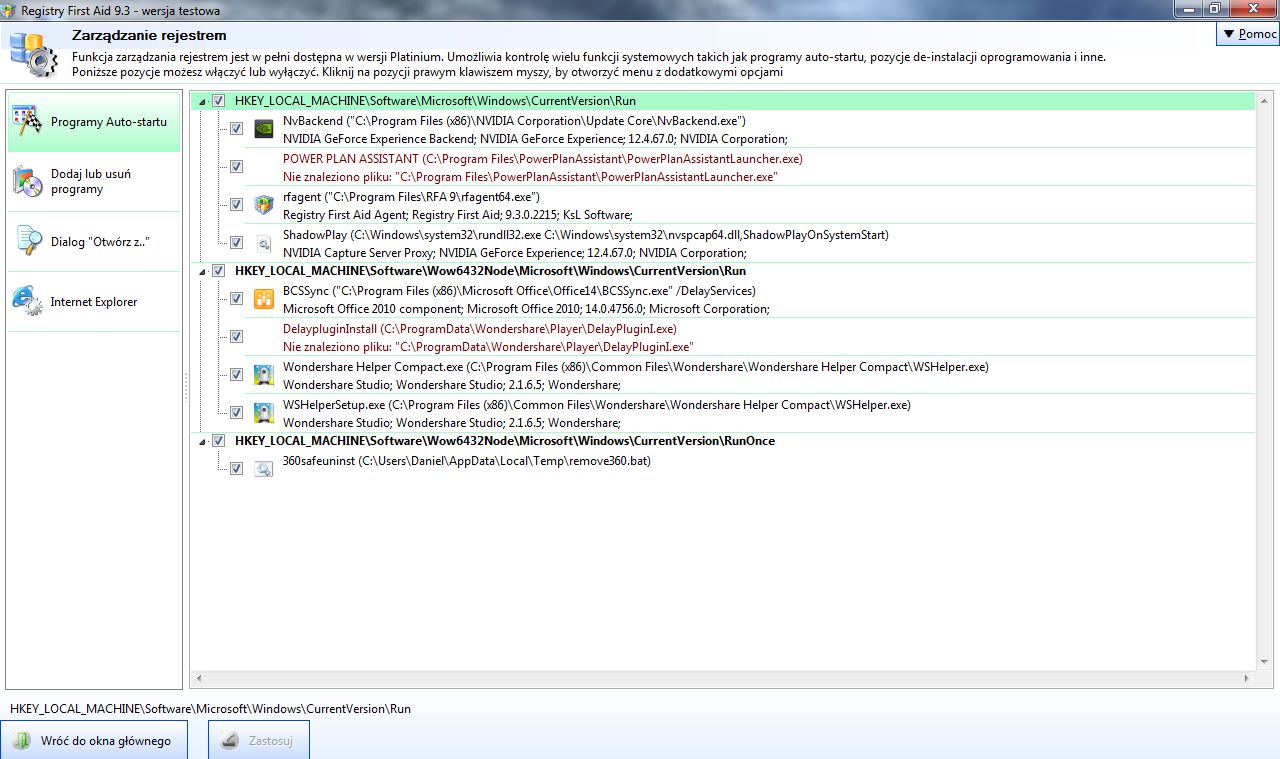Click the sidebar splitter handle
Image resolution: width=1280 pixels, height=759 pixels.
click(x=186, y=389)
